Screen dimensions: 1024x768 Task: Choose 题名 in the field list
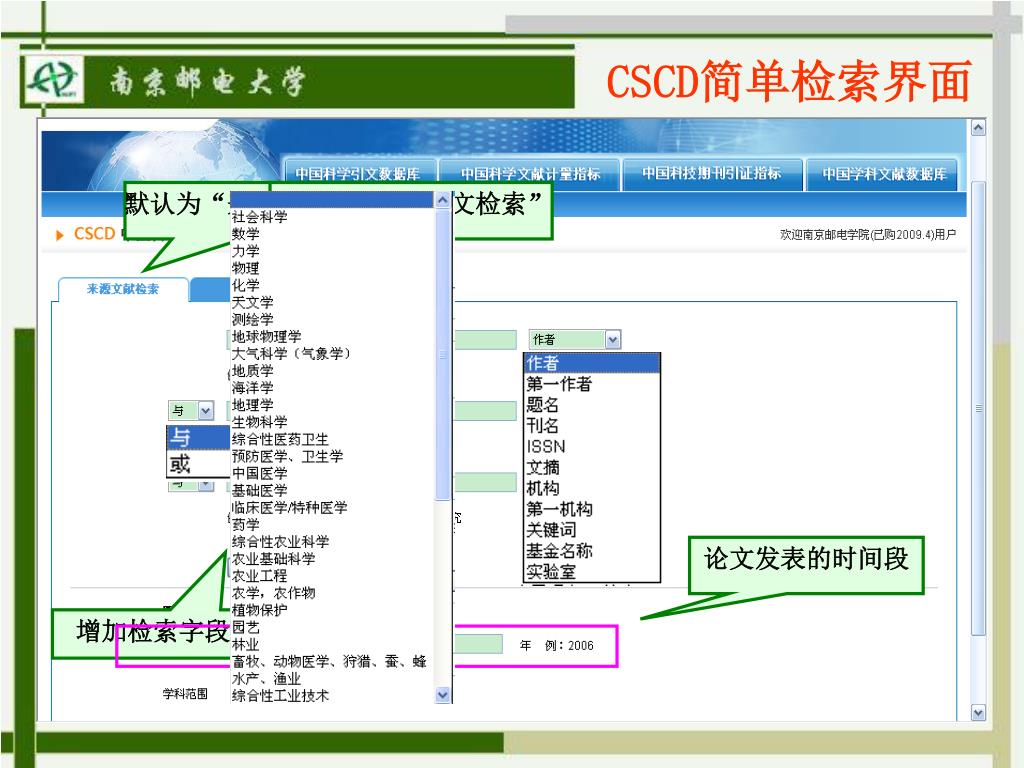(x=592, y=405)
